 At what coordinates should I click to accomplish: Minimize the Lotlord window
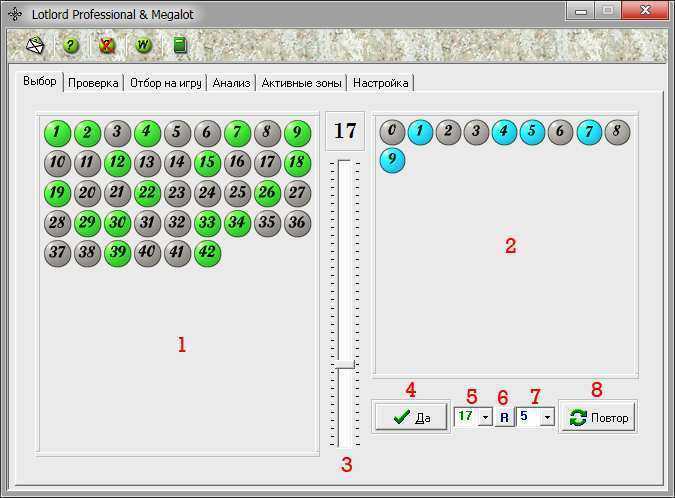[580, 12]
